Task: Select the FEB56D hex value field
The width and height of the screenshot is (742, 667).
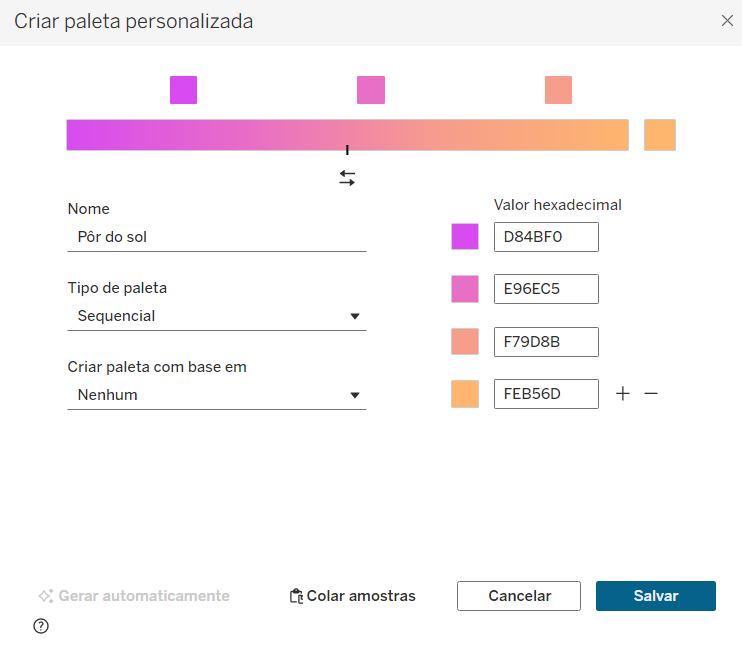Action: click(x=545, y=394)
